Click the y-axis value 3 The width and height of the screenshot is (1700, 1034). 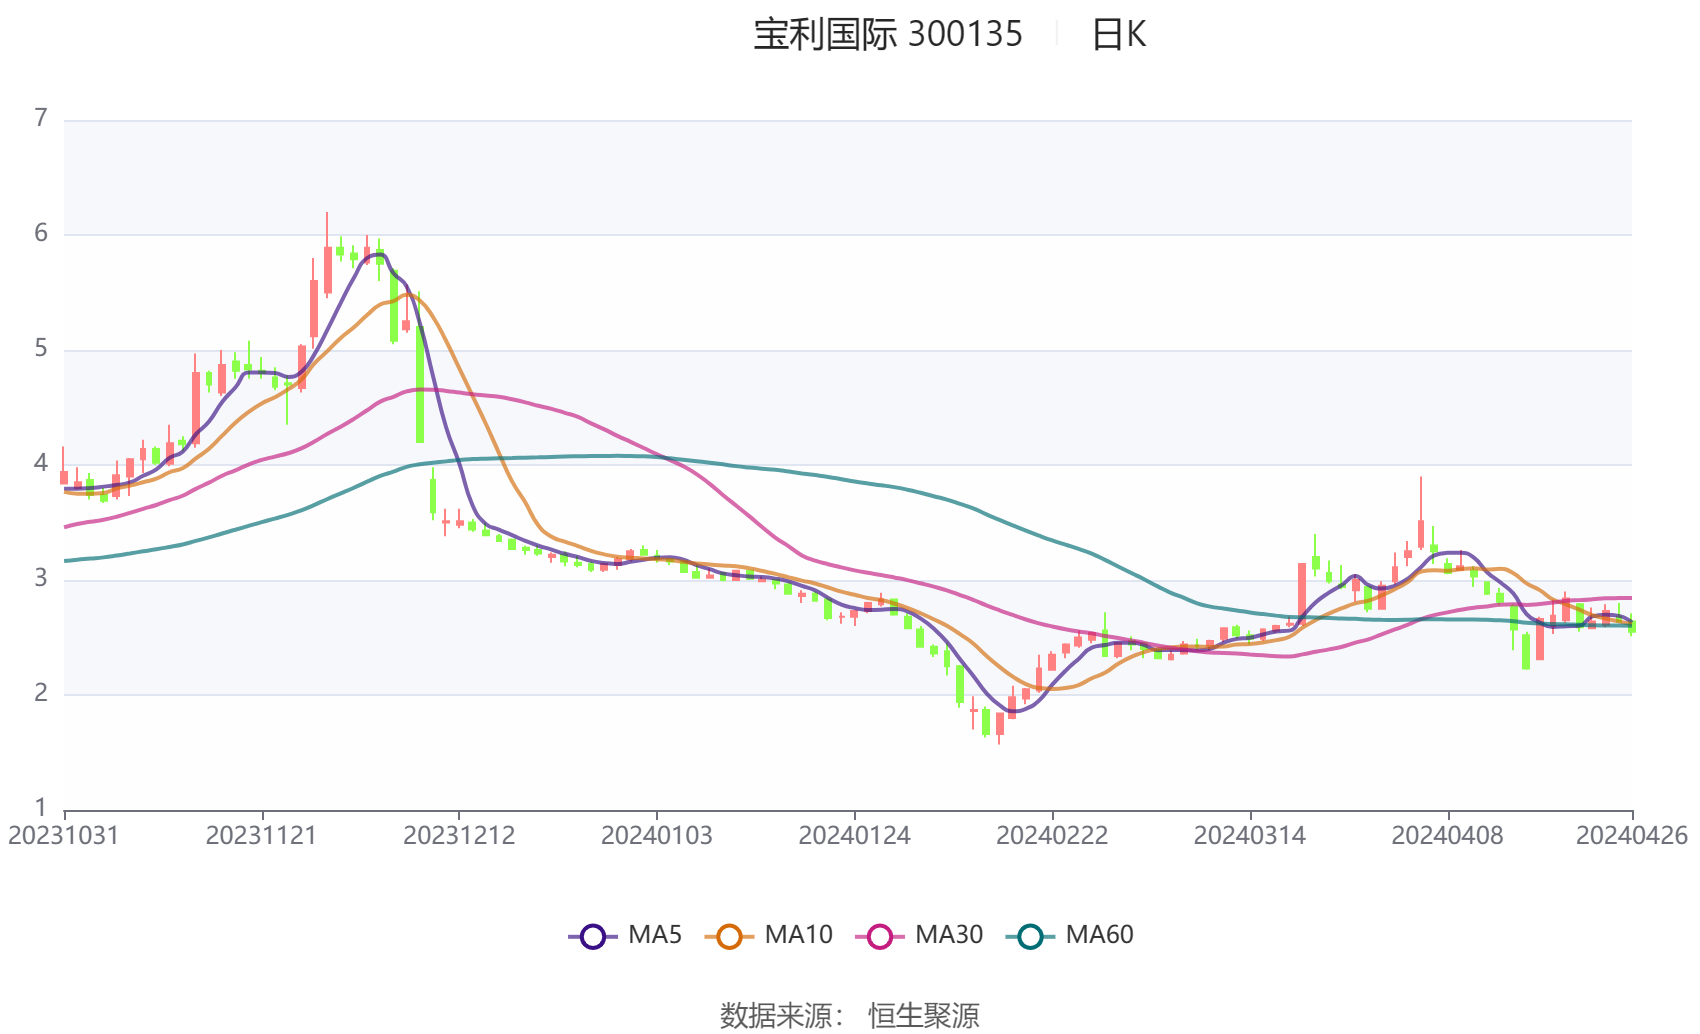tap(41, 579)
